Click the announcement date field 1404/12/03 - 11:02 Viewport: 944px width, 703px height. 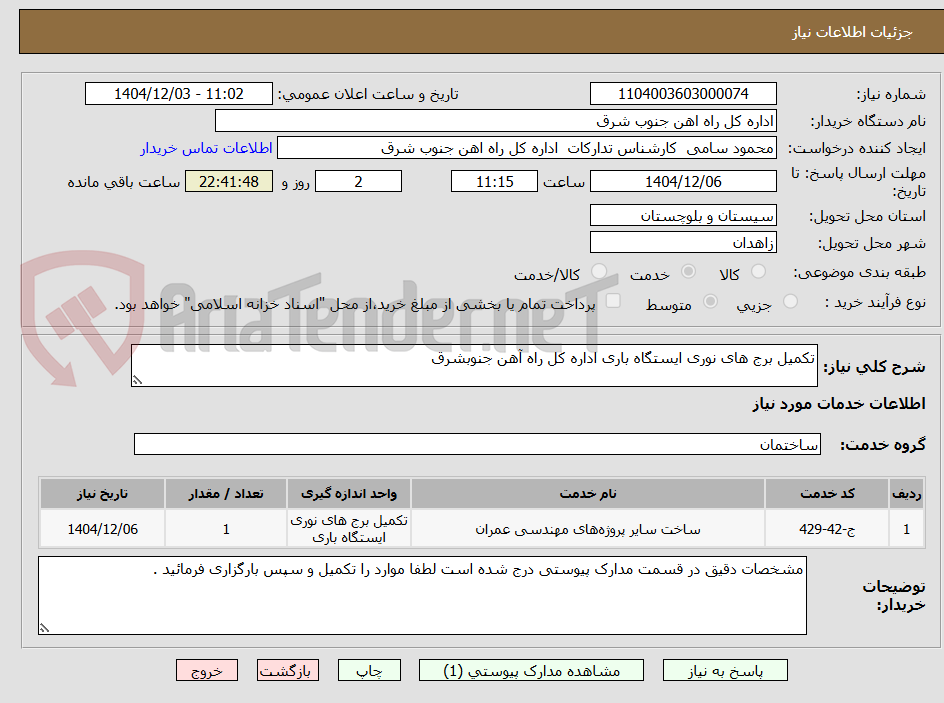pos(179,94)
